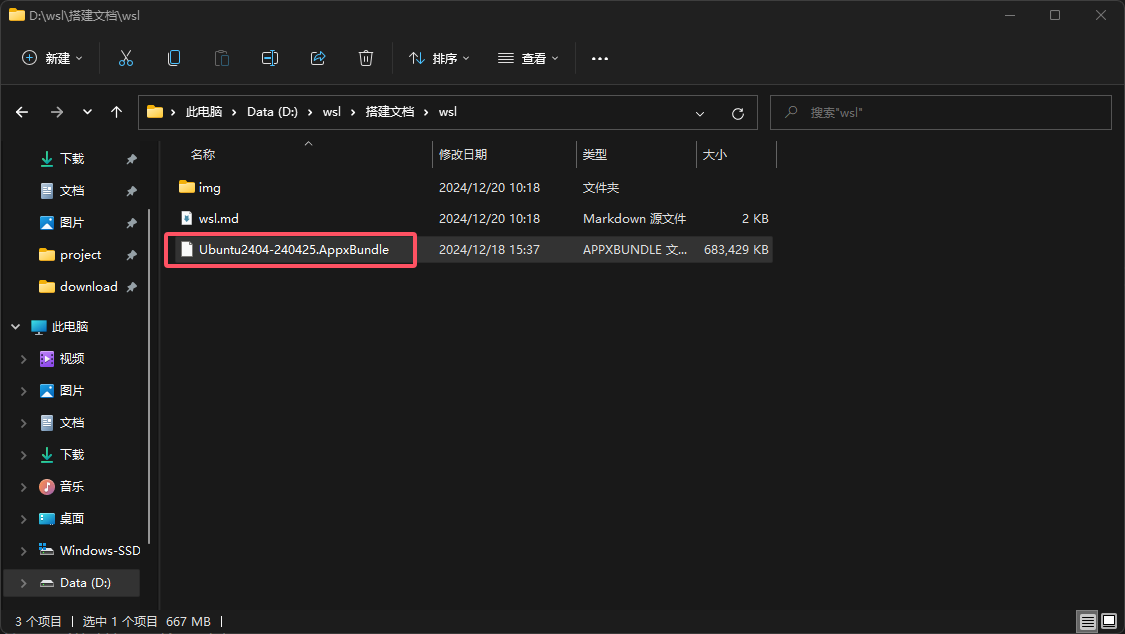Screen dimensions: 1125x634
Task: Open the 排序 sort dropdown
Action: pyautogui.click(x=439, y=58)
